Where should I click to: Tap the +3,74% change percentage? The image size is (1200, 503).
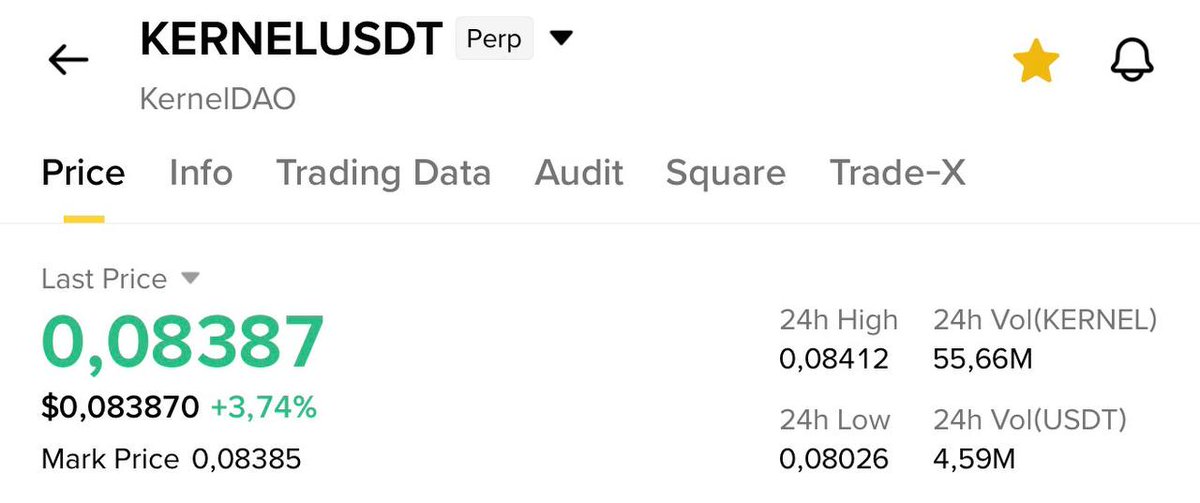point(263,407)
